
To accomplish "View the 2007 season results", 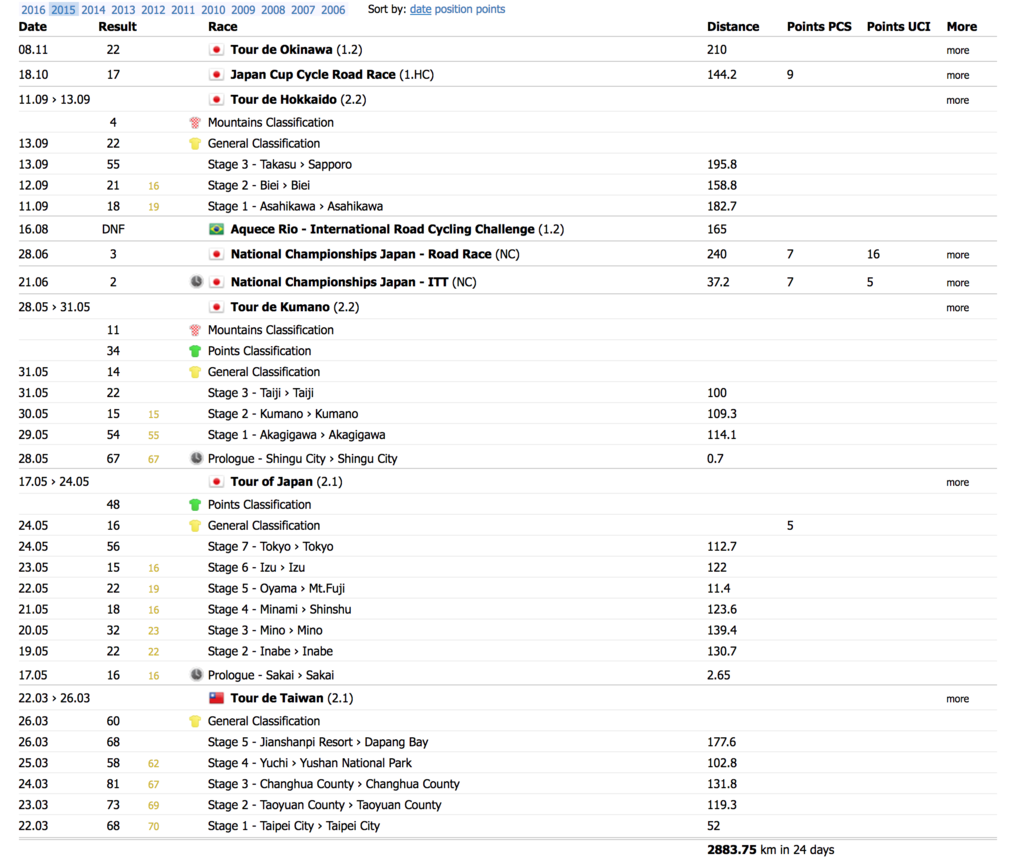I will tap(303, 10).
